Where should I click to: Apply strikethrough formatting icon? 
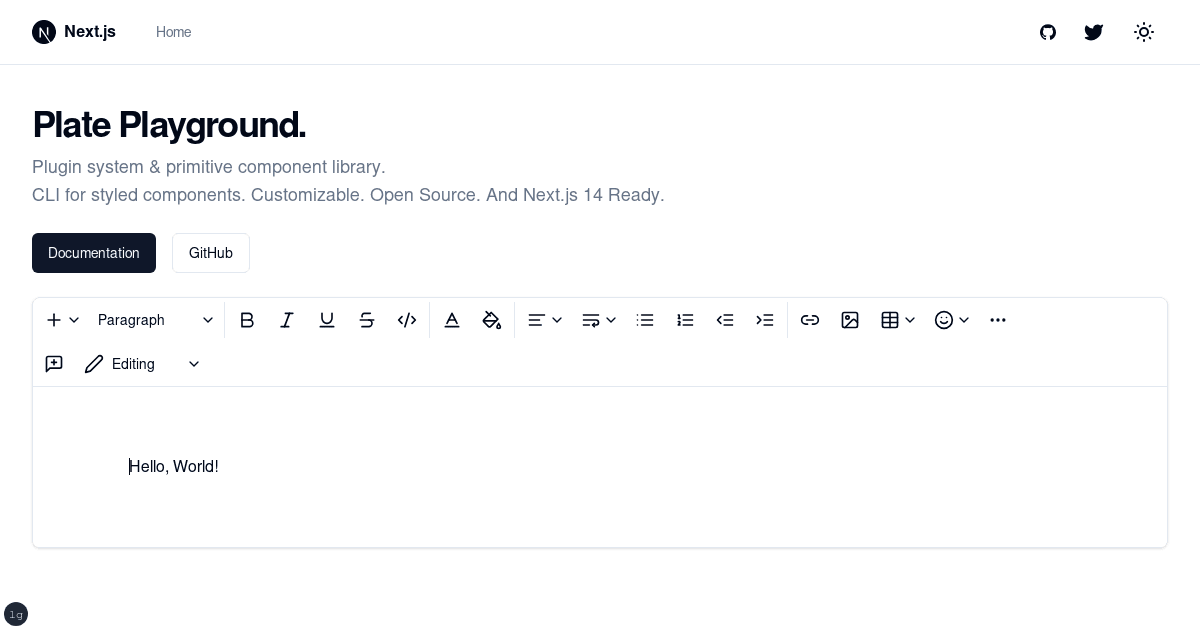click(367, 320)
